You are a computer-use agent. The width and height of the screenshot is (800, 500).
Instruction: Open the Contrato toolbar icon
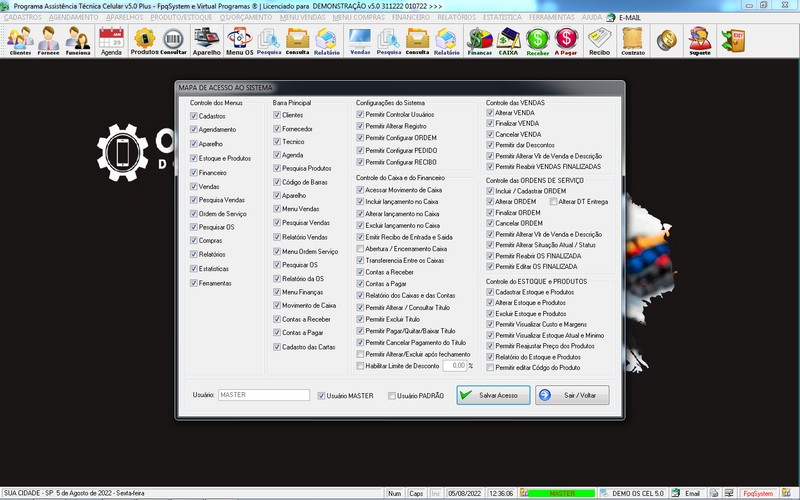[x=632, y=40]
